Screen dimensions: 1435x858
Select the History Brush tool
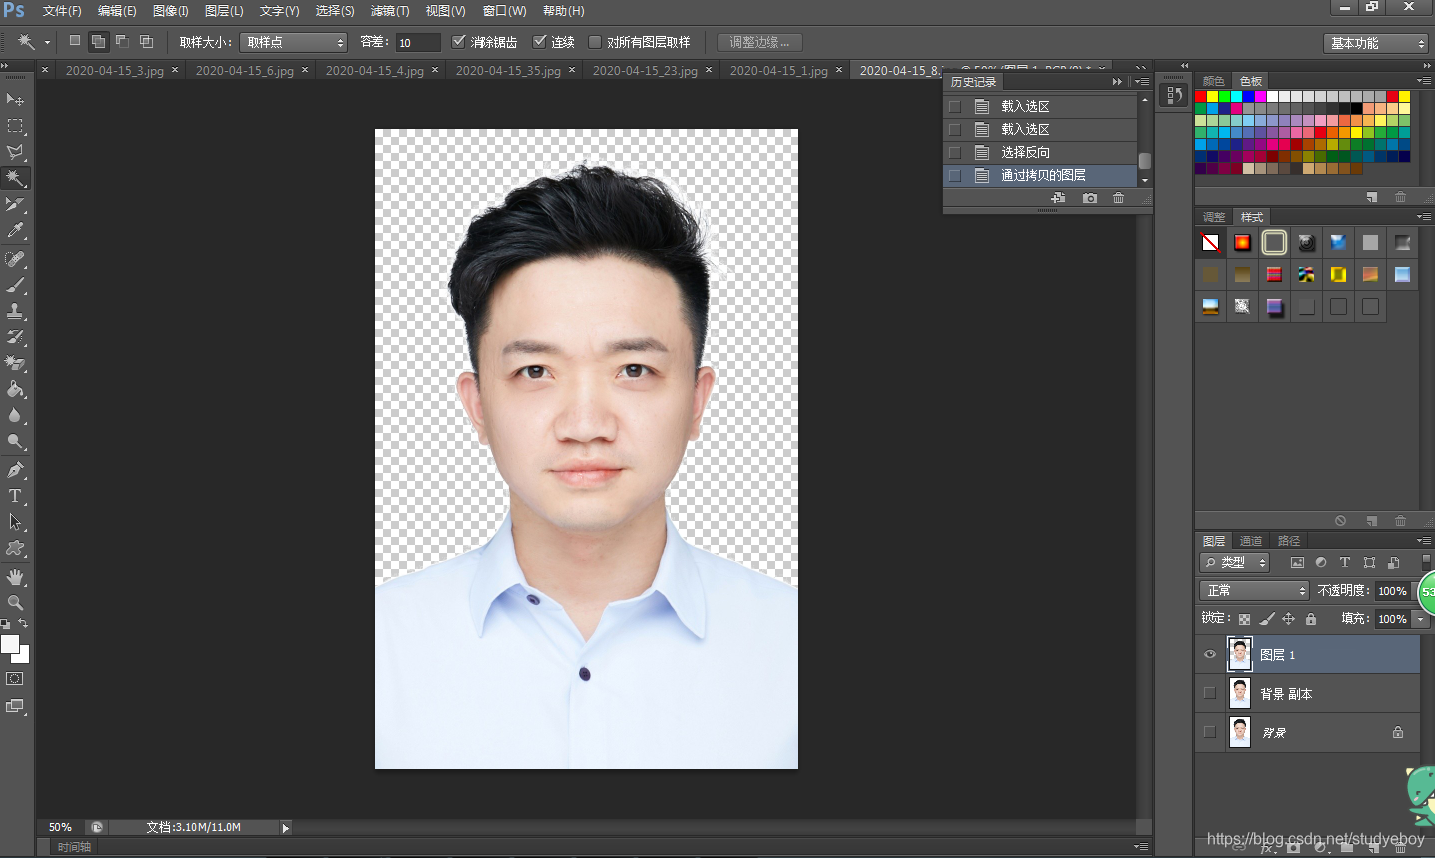15,337
